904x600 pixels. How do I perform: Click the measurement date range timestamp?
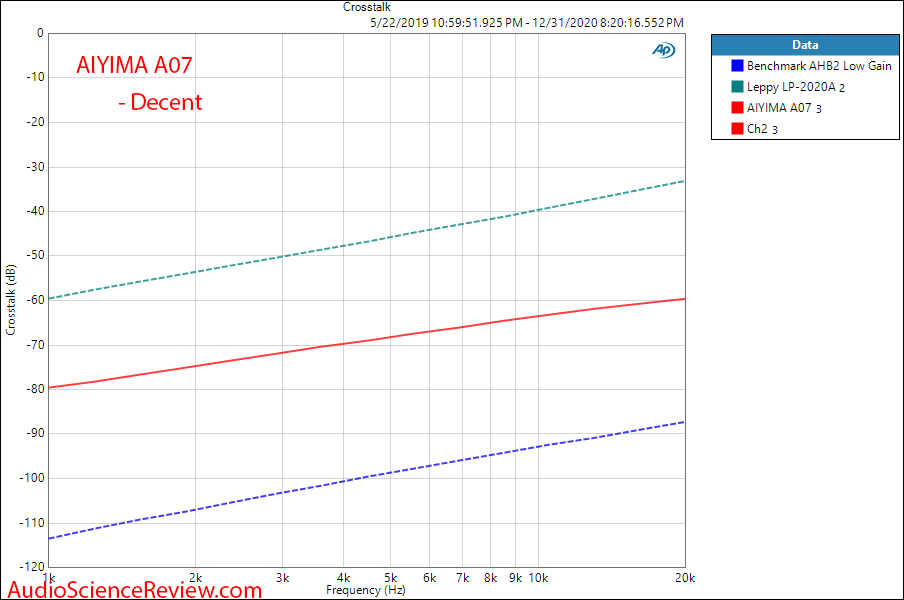point(526,23)
